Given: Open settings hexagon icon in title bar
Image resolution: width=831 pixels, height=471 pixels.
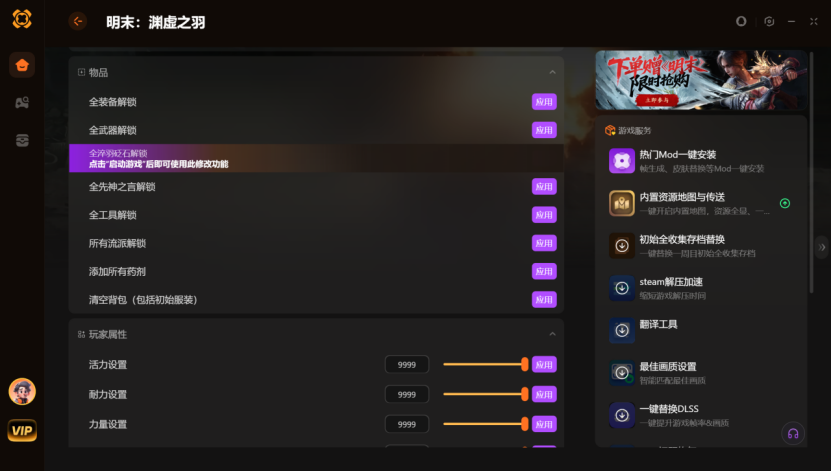Looking at the screenshot, I should [769, 21].
